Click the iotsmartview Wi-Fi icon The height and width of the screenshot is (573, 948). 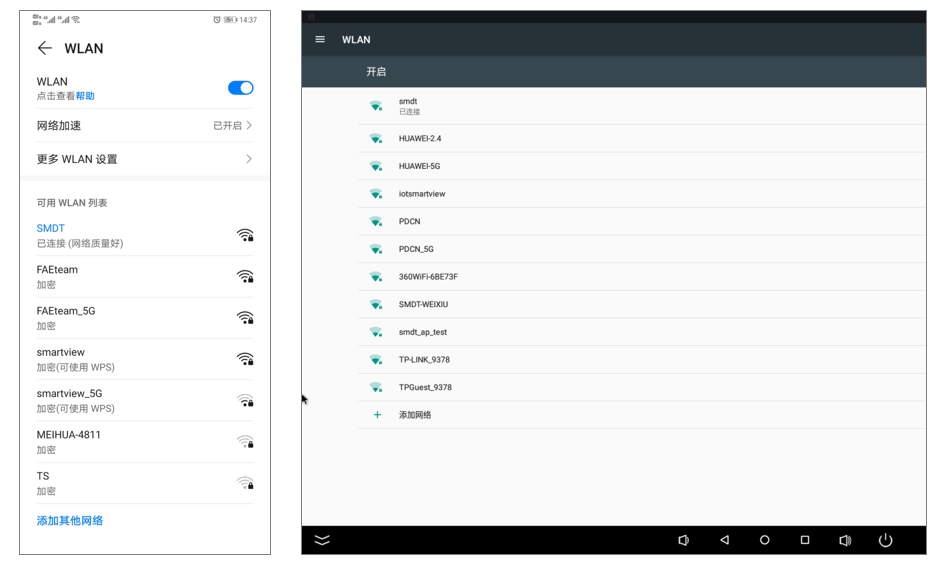point(376,194)
